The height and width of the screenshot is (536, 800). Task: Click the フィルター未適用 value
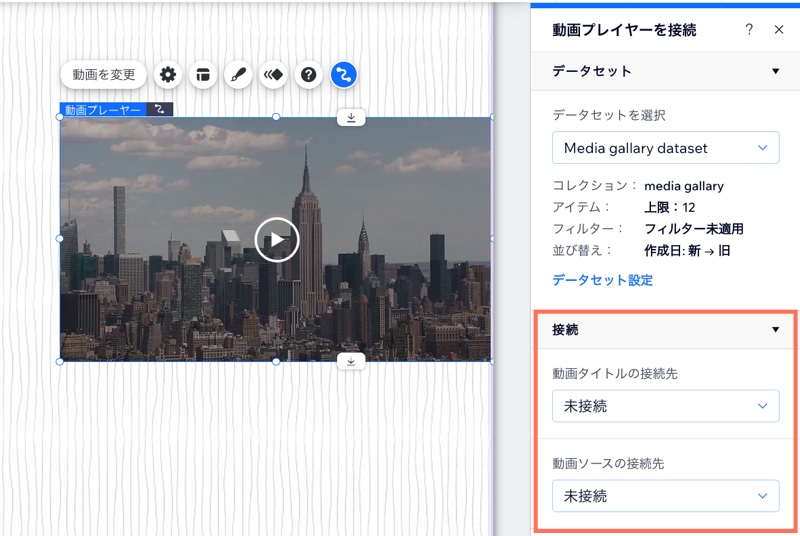[694, 229]
